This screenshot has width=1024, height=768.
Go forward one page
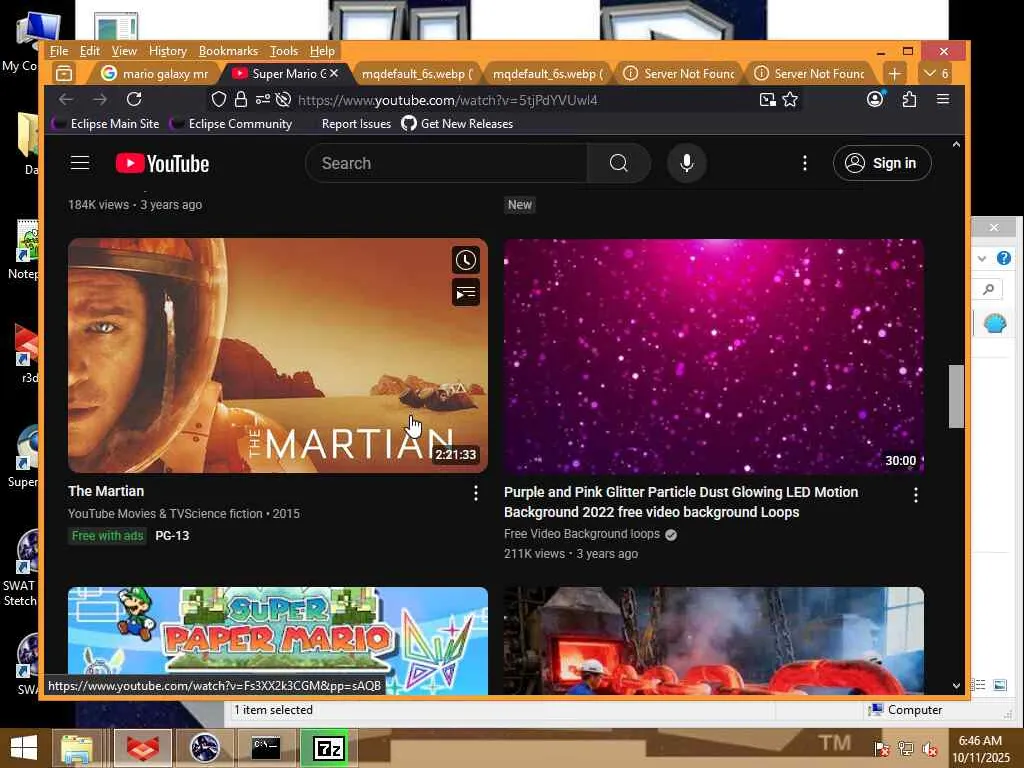point(100,99)
